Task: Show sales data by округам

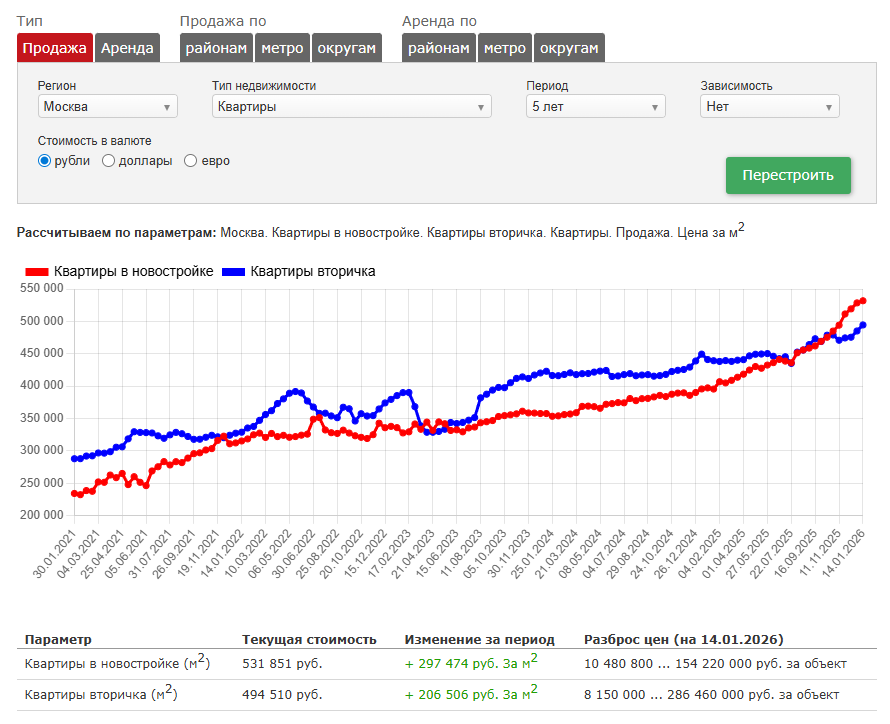Action: point(347,47)
